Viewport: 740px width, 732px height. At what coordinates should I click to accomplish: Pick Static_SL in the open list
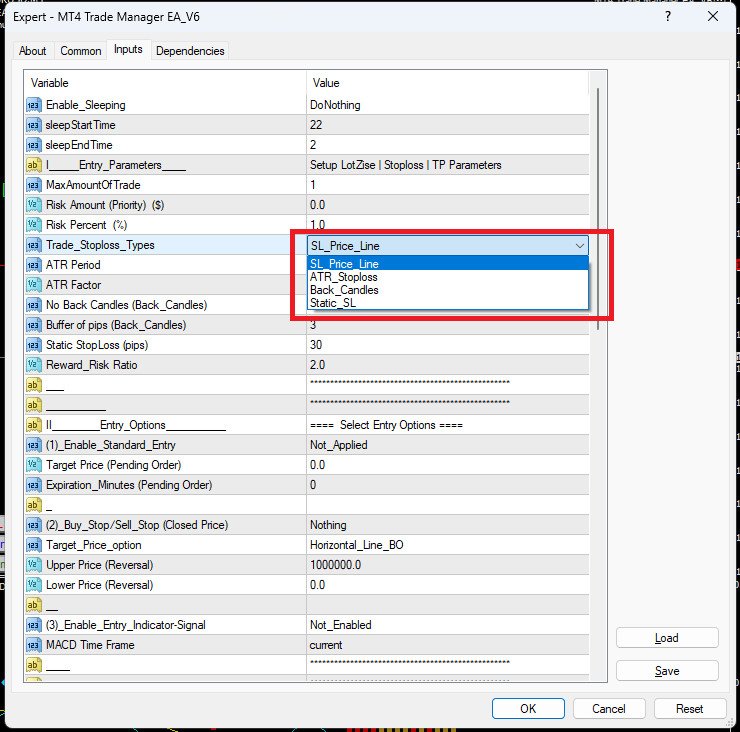pos(333,303)
